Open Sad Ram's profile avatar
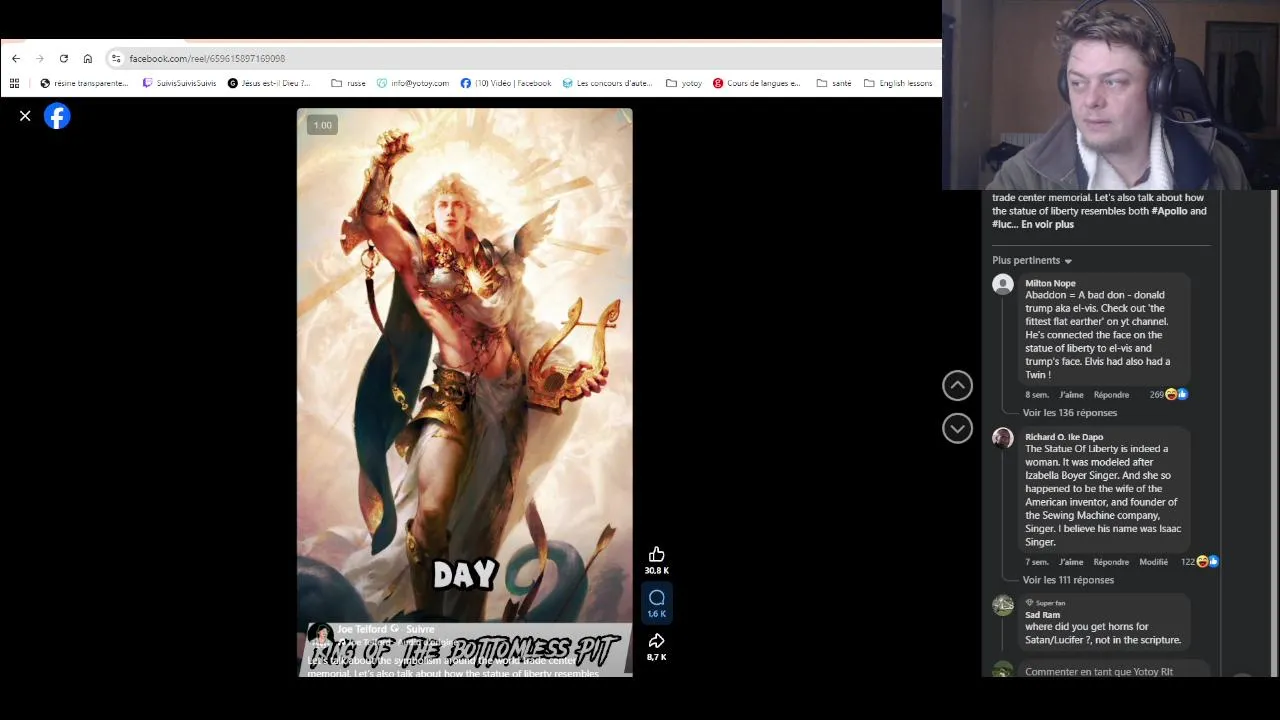This screenshot has width=1280, height=720. (x=1003, y=605)
